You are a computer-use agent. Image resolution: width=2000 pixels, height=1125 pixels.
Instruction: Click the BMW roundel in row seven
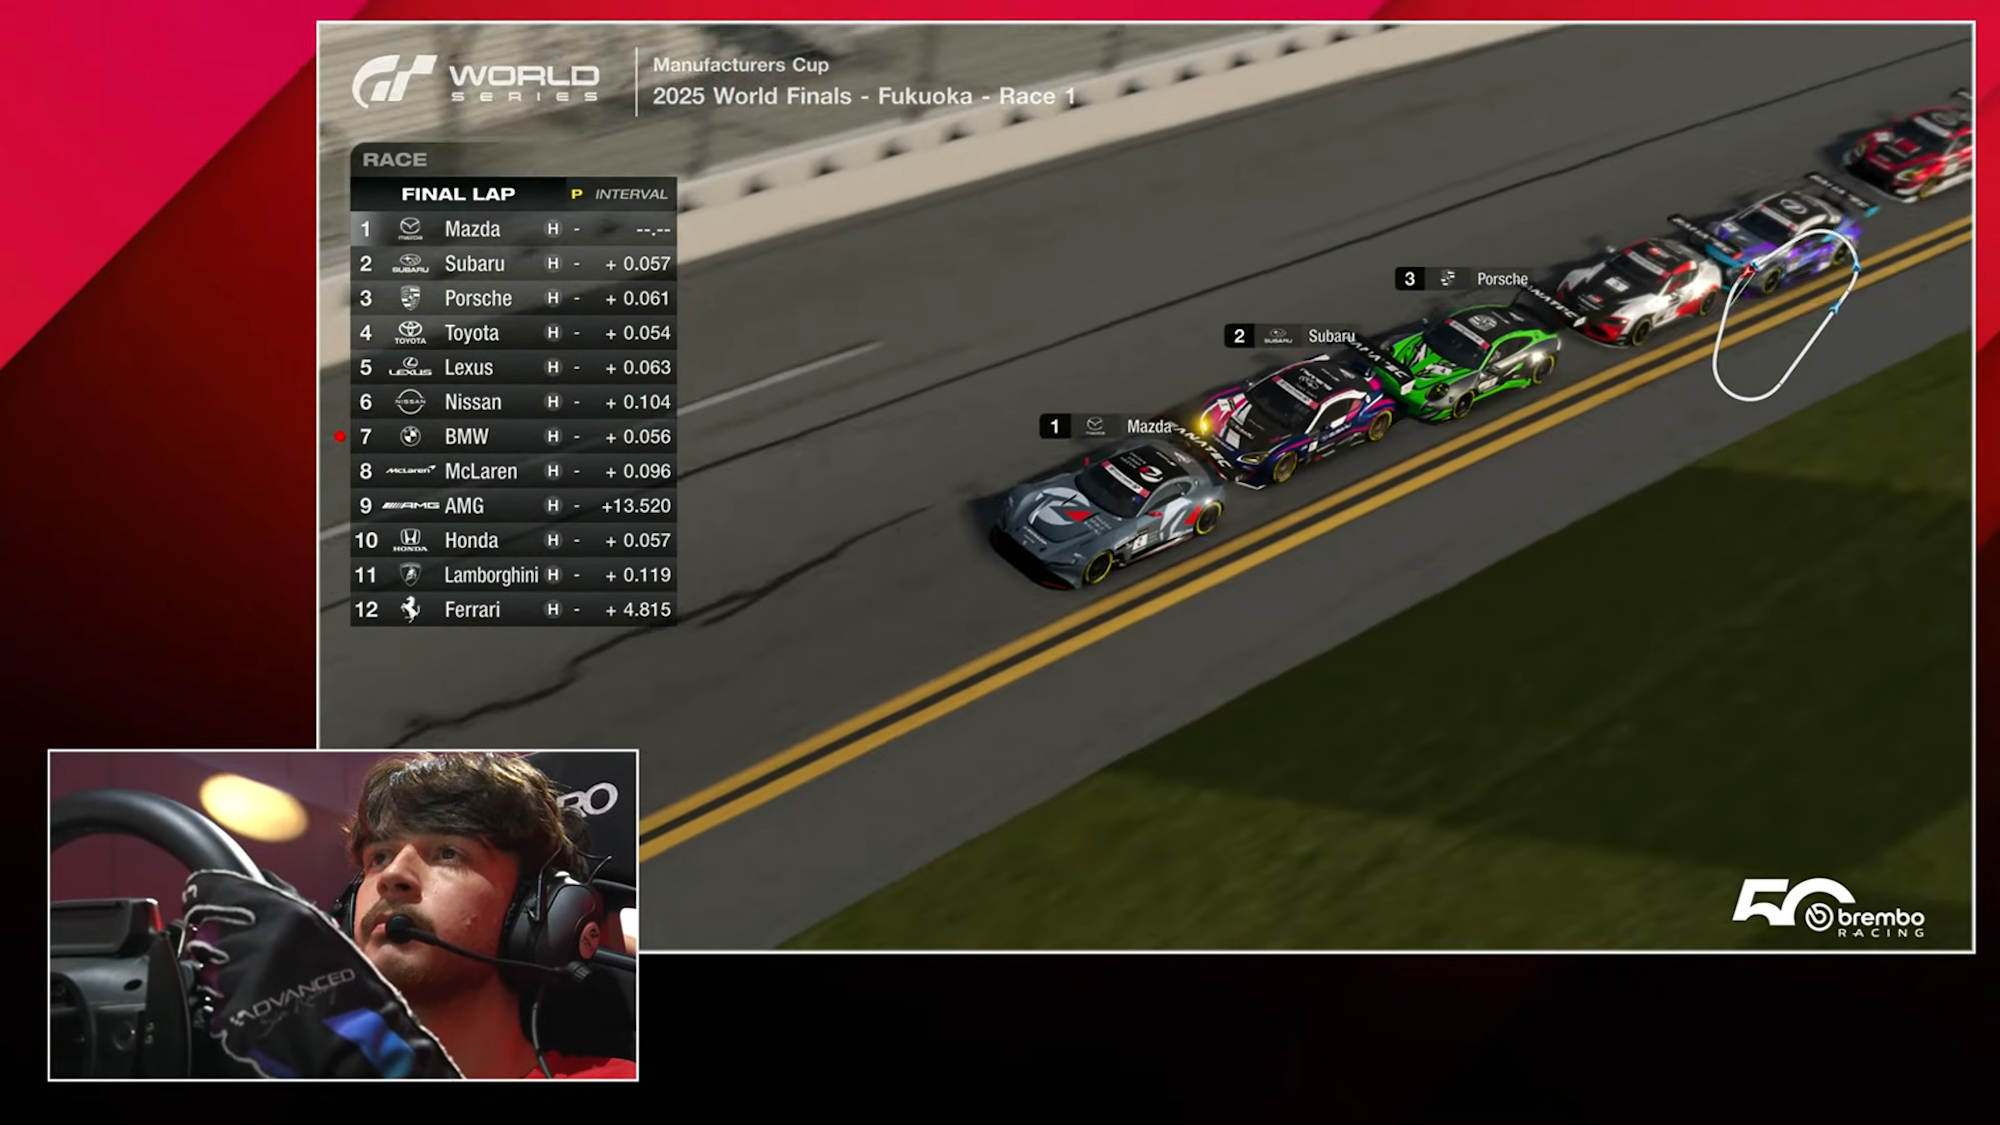pos(410,436)
